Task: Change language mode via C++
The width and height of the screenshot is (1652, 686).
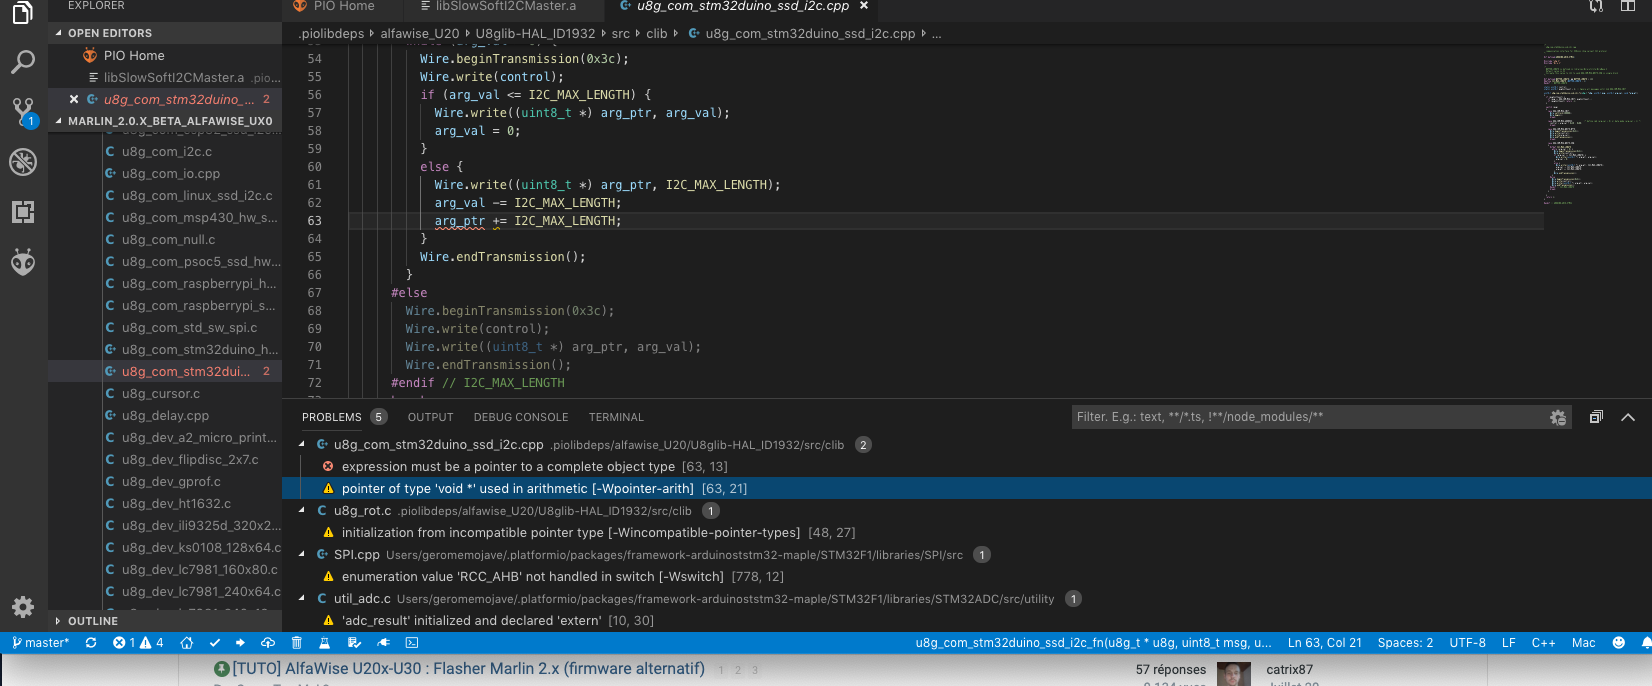Action: 1543,643
